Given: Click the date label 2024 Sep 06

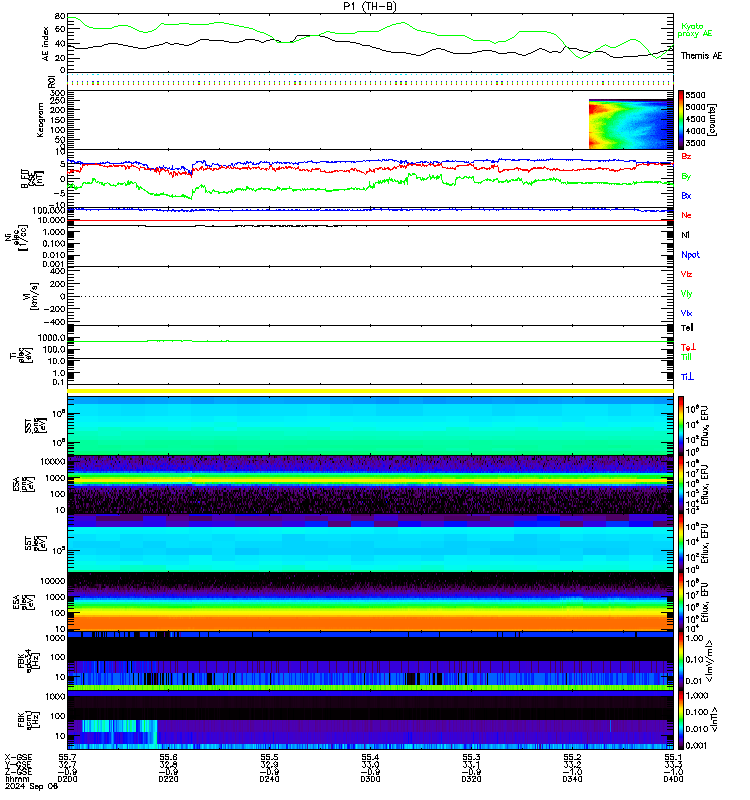Looking at the screenshot, I should point(32,786).
